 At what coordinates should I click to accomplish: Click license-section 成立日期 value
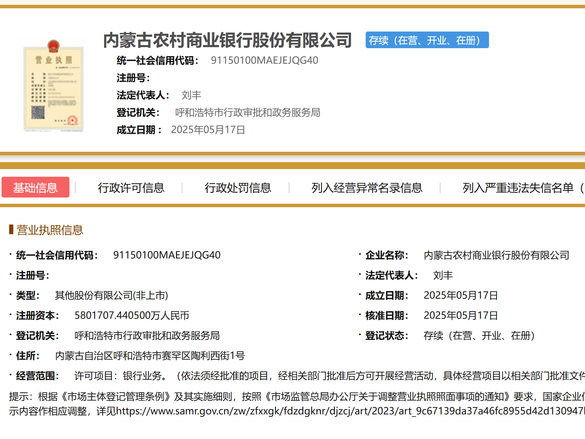click(461, 295)
